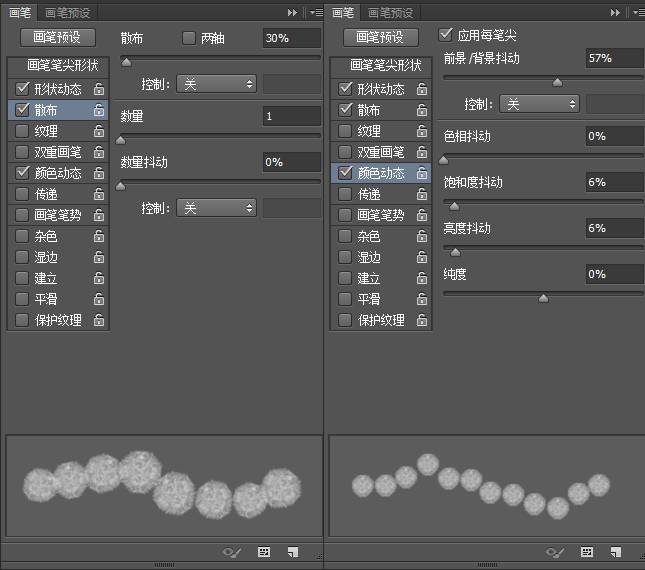Click the lock icon beside 形状动态 in right panel
645x570 pixels.
422,89
